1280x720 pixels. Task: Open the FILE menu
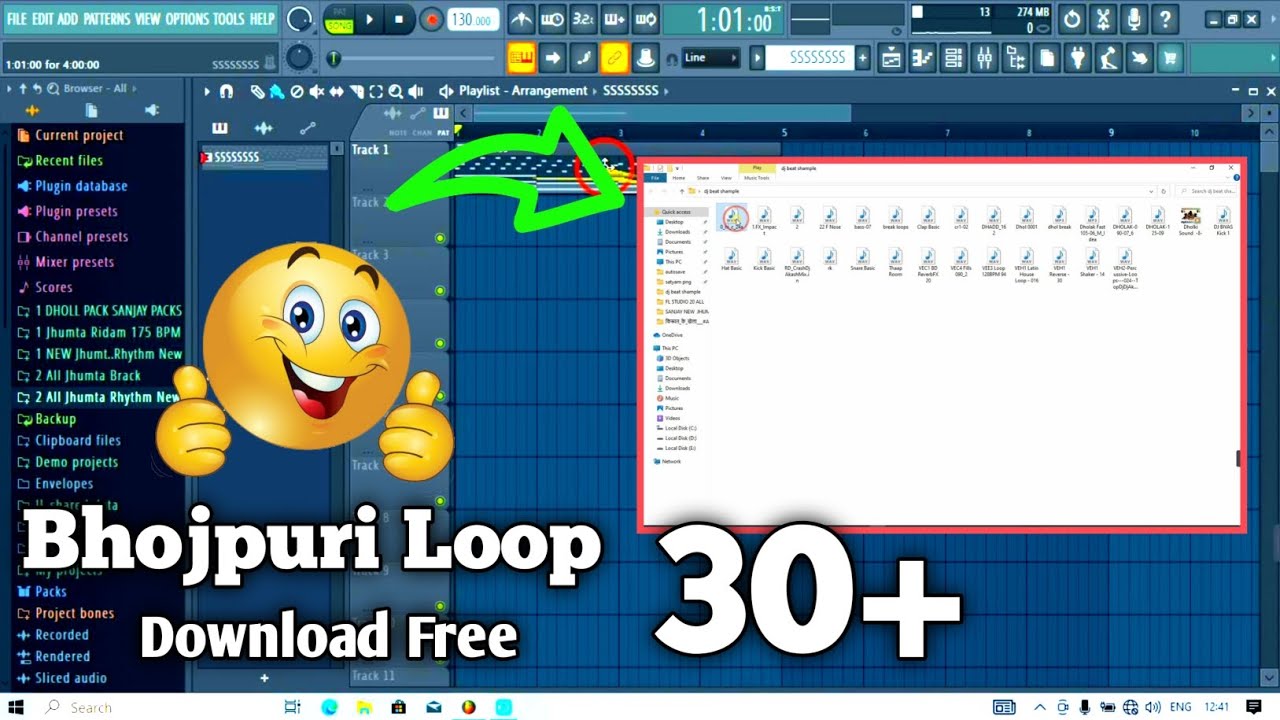(17, 19)
